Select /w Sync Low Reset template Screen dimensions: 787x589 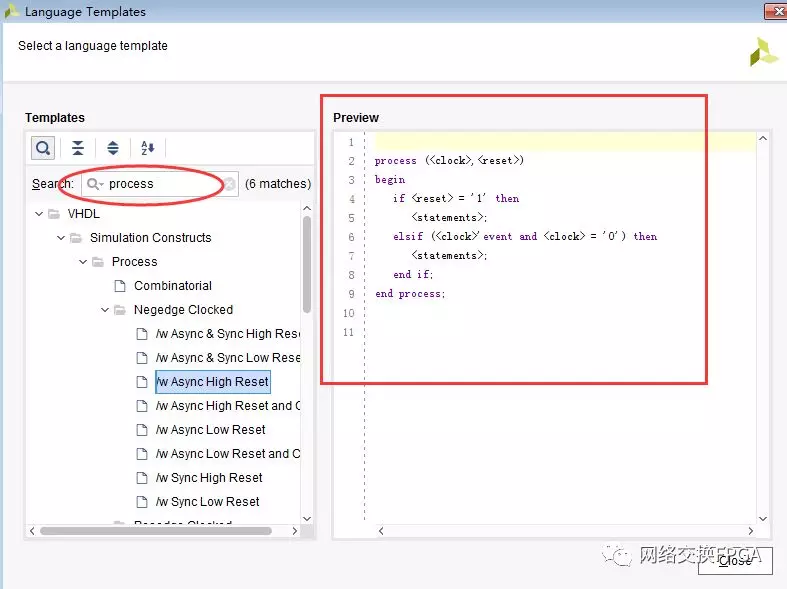(x=207, y=502)
